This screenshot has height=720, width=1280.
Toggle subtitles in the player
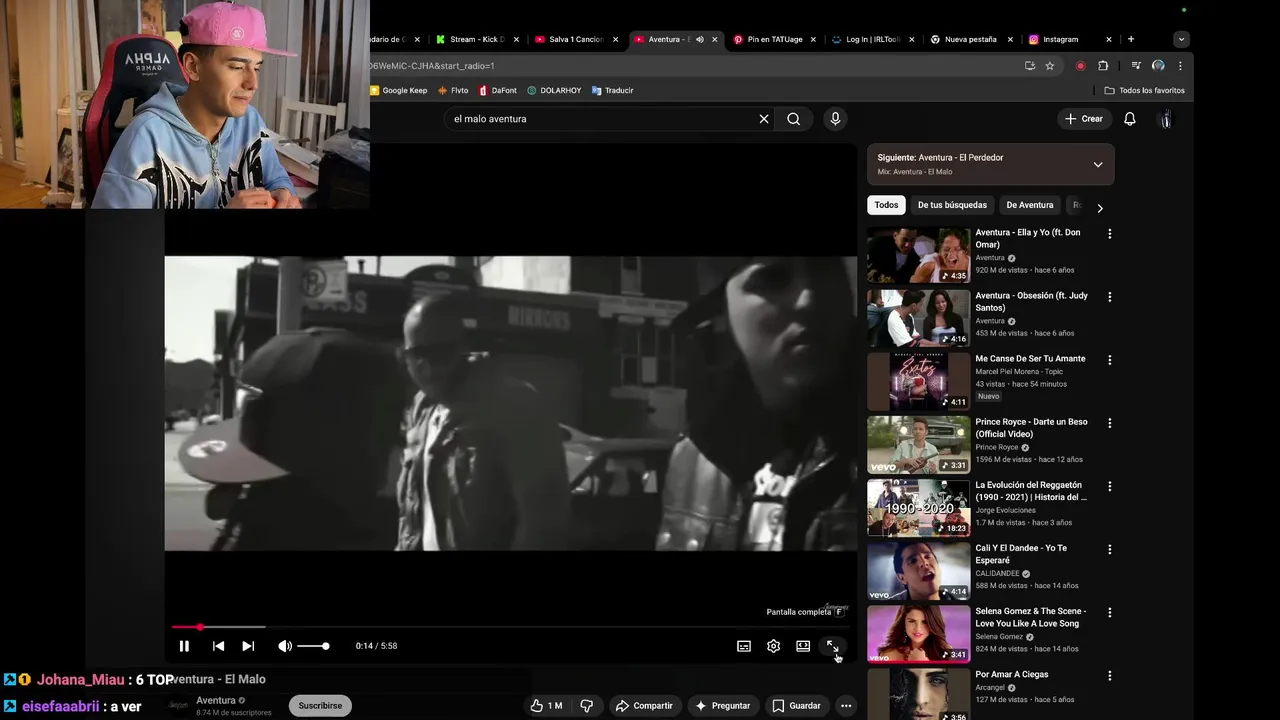click(x=744, y=646)
